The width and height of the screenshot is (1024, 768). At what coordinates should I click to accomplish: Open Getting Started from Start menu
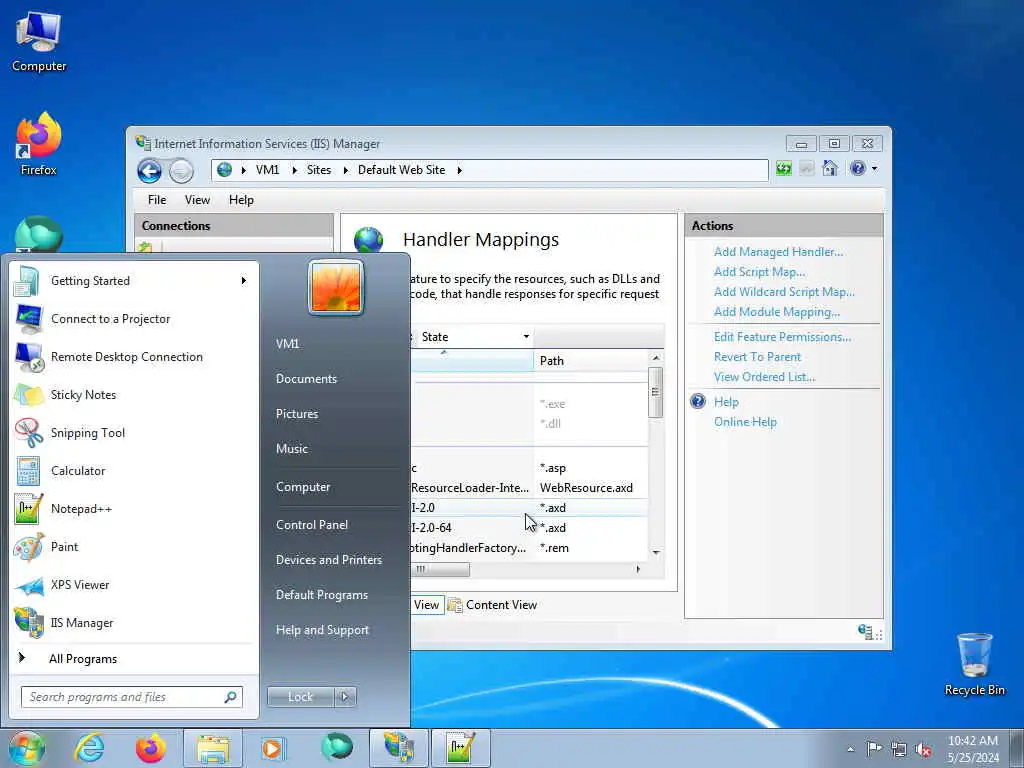(x=134, y=281)
